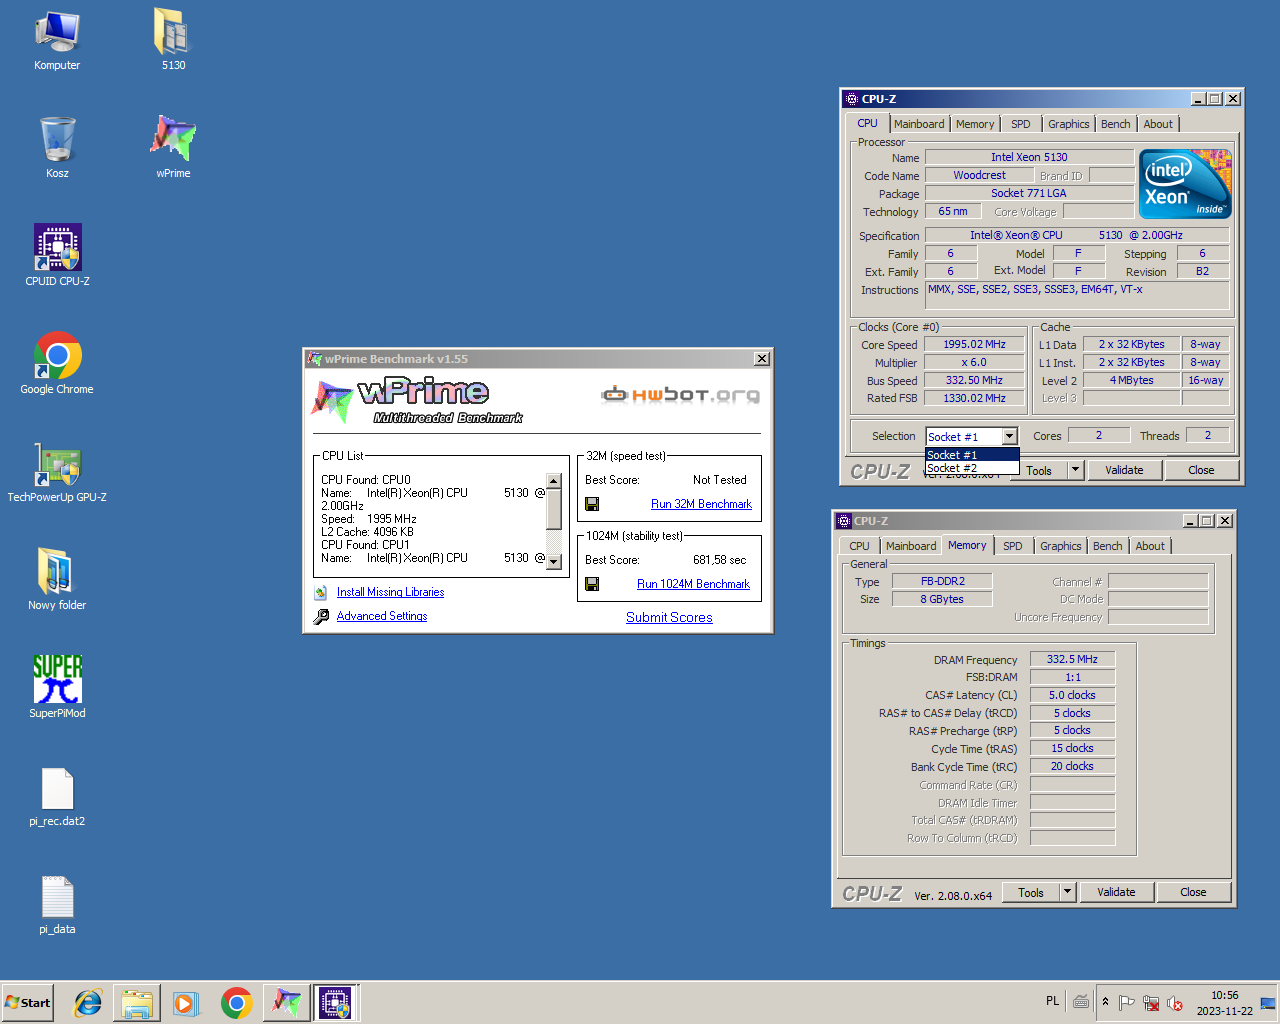1280x1024 pixels.
Task: Click the FB-DDR2 memory type value
Action: [943, 581]
